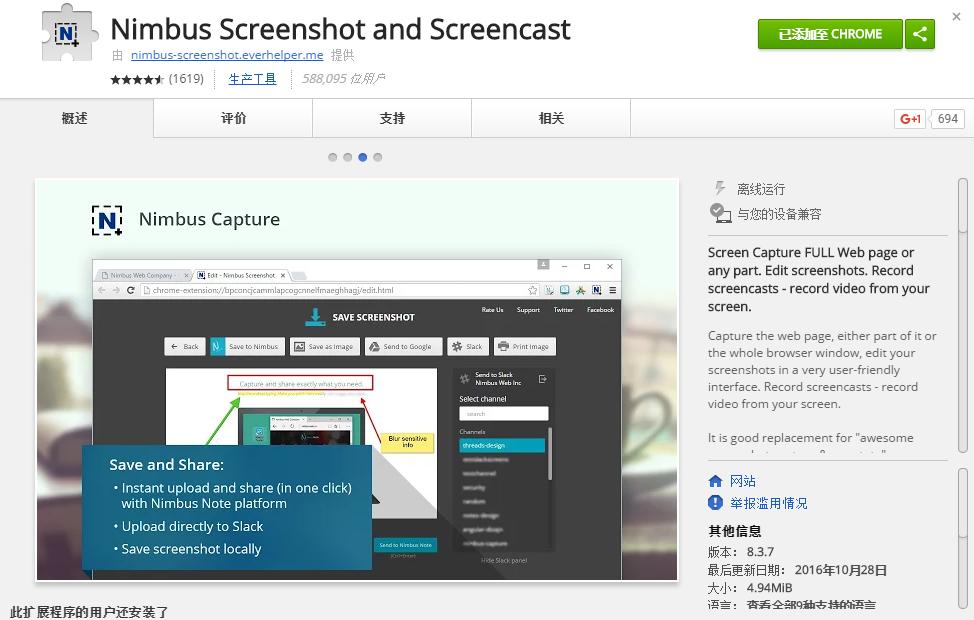
Task: Switch to the 评价 tab
Action: click(x=233, y=118)
